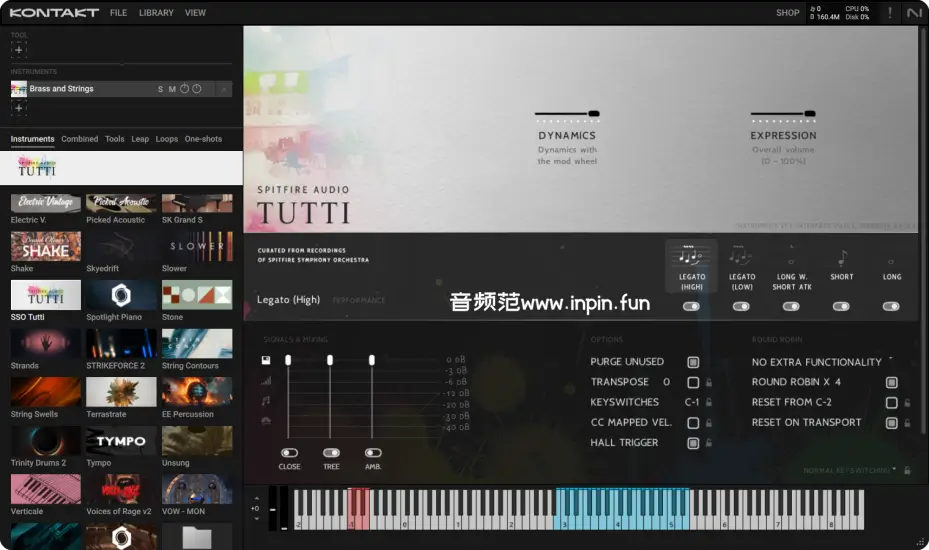Open the SHOP link

[787, 12]
